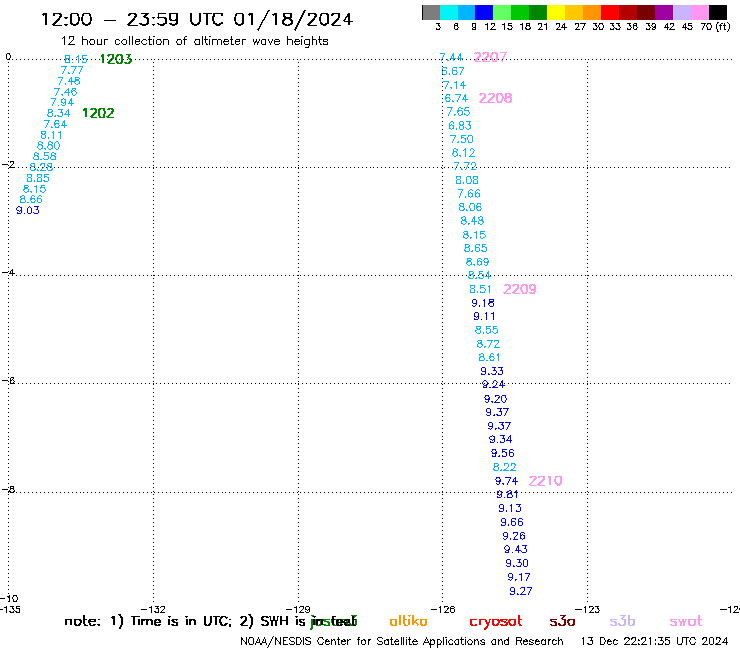Click the '70 (ft)' legend label
The width and height of the screenshot is (740, 650).
pos(715,26)
